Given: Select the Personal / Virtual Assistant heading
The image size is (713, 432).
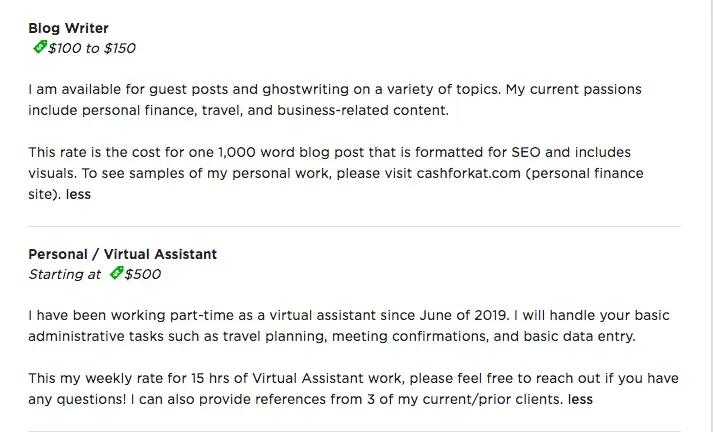Looking at the screenshot, I should click(x=122, y=254).
